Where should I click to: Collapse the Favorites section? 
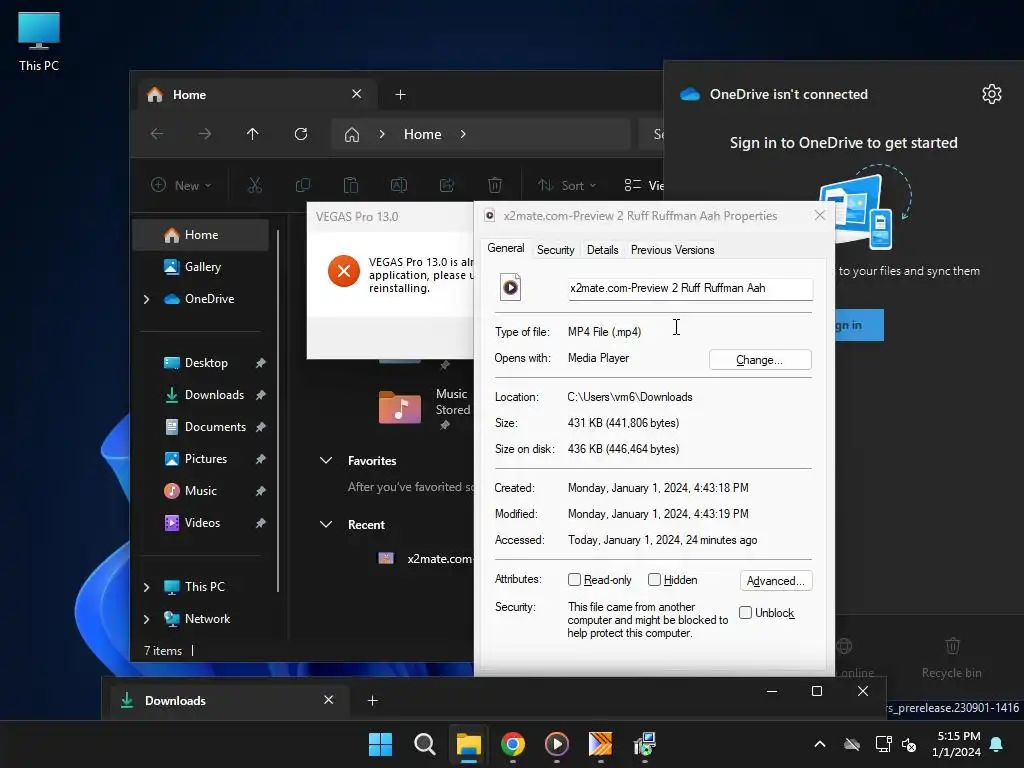(326, 460)
